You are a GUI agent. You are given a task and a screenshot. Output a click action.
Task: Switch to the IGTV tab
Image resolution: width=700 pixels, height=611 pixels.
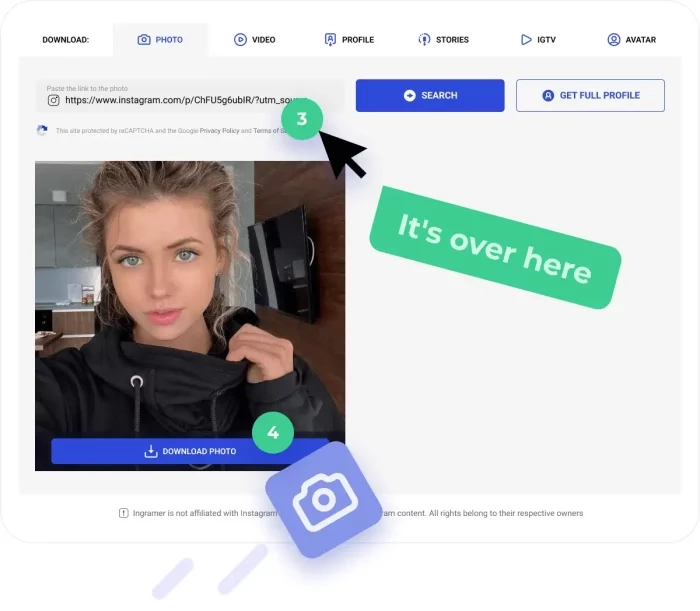[x=539, y=40]
